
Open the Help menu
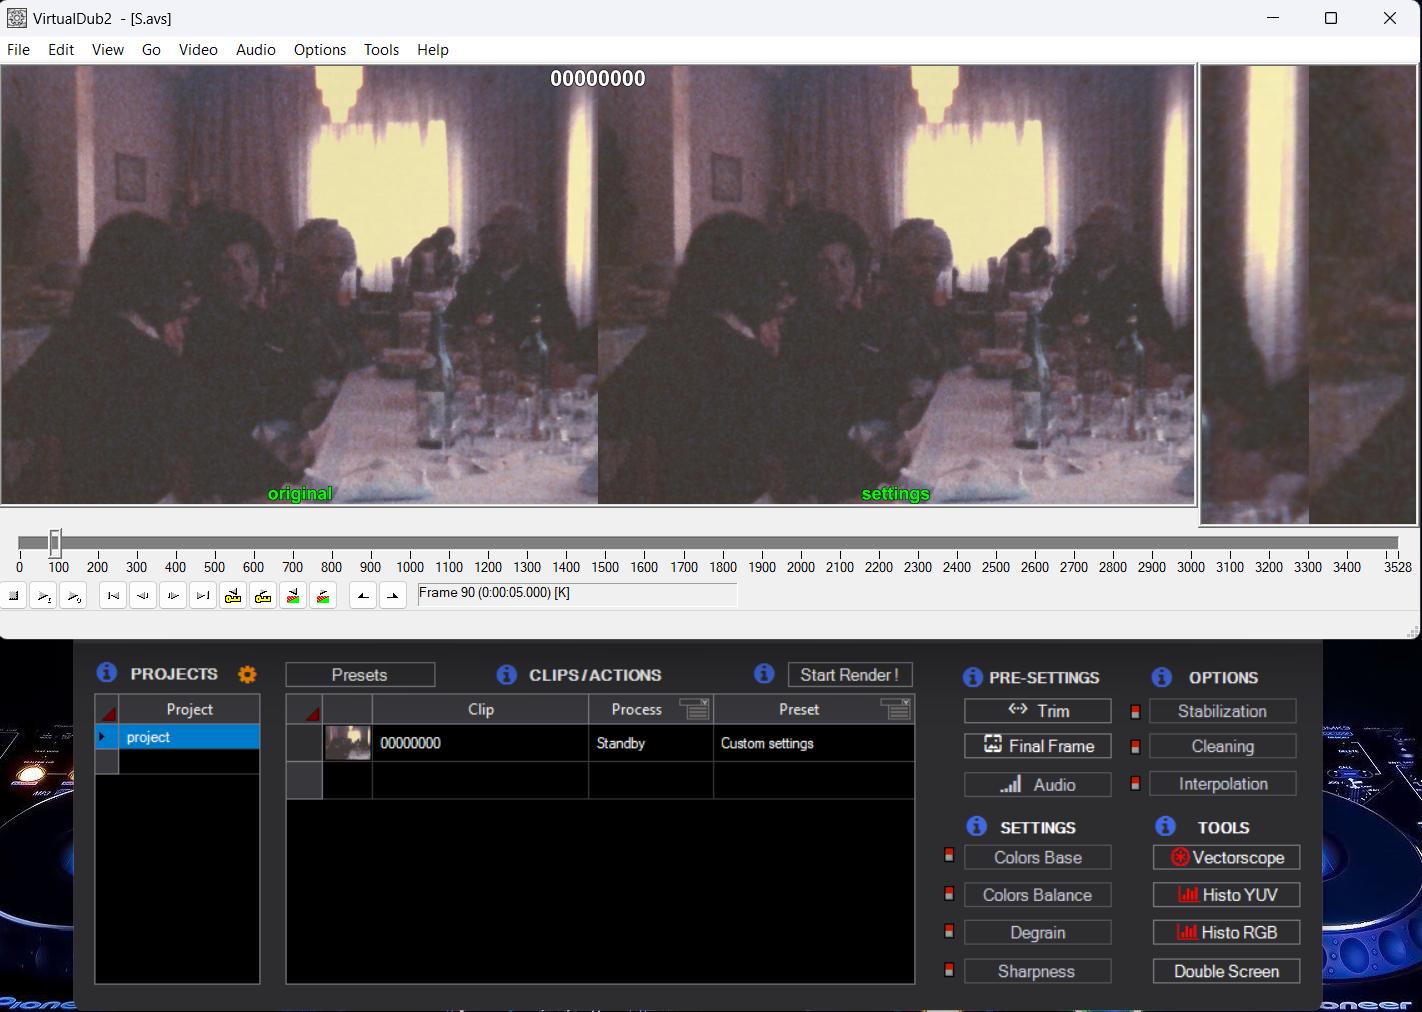[433, 50]
